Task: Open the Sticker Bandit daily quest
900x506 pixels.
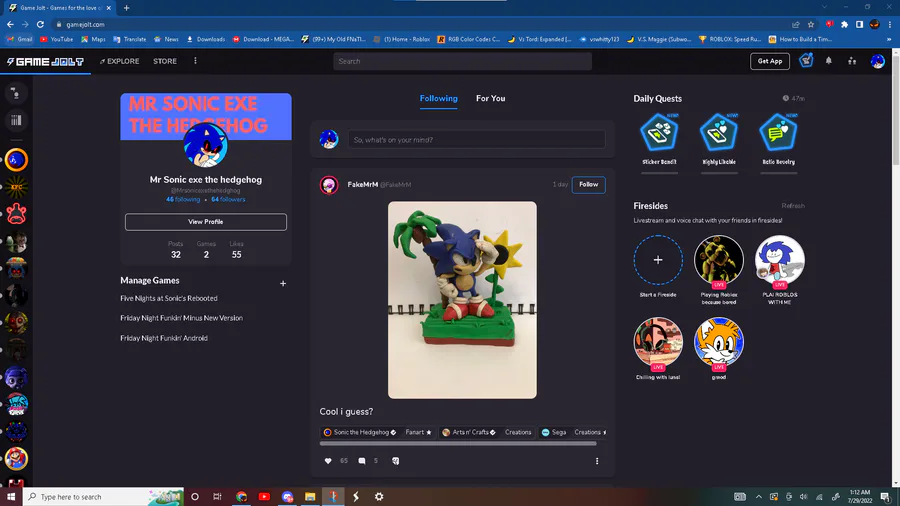Action: click(x=659, y=139)
